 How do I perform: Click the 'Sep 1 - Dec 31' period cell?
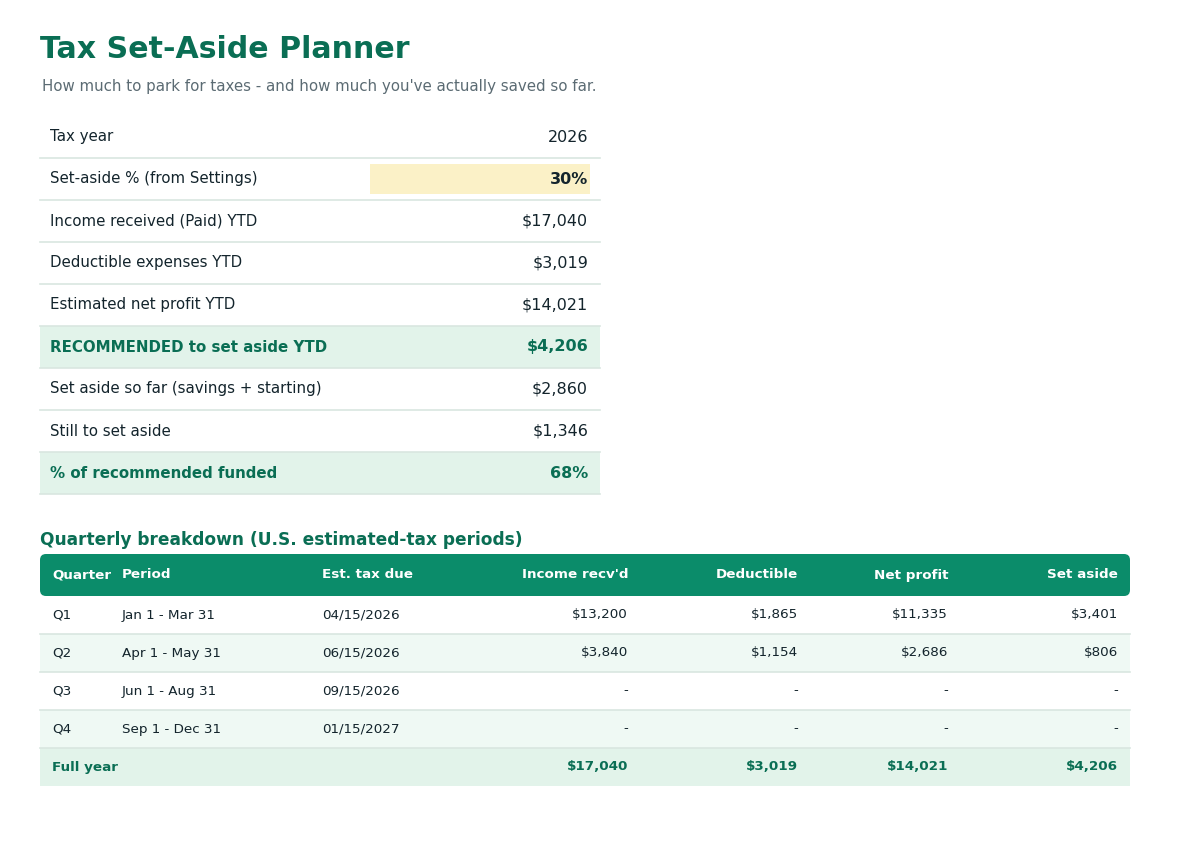[171, 729]
